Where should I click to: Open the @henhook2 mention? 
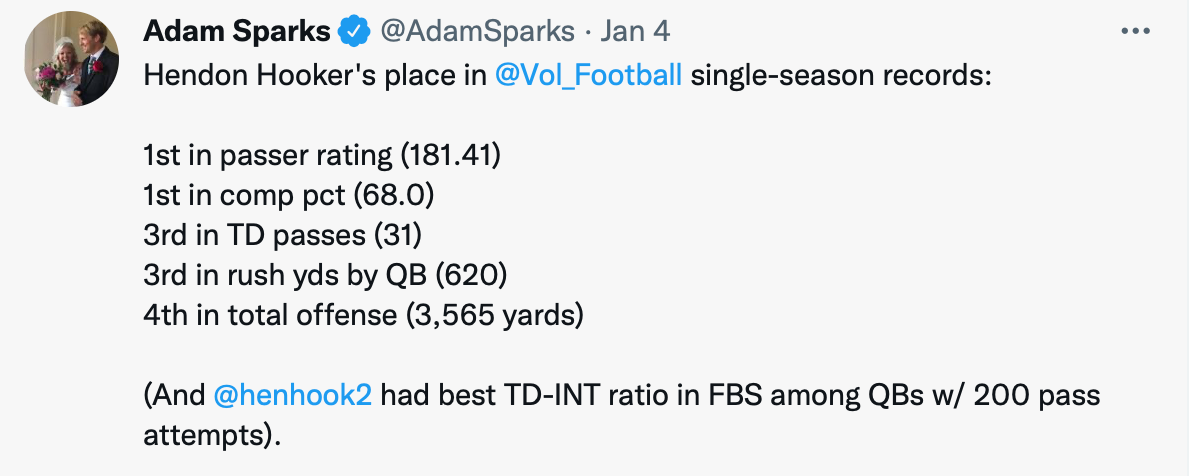(293, 396)
